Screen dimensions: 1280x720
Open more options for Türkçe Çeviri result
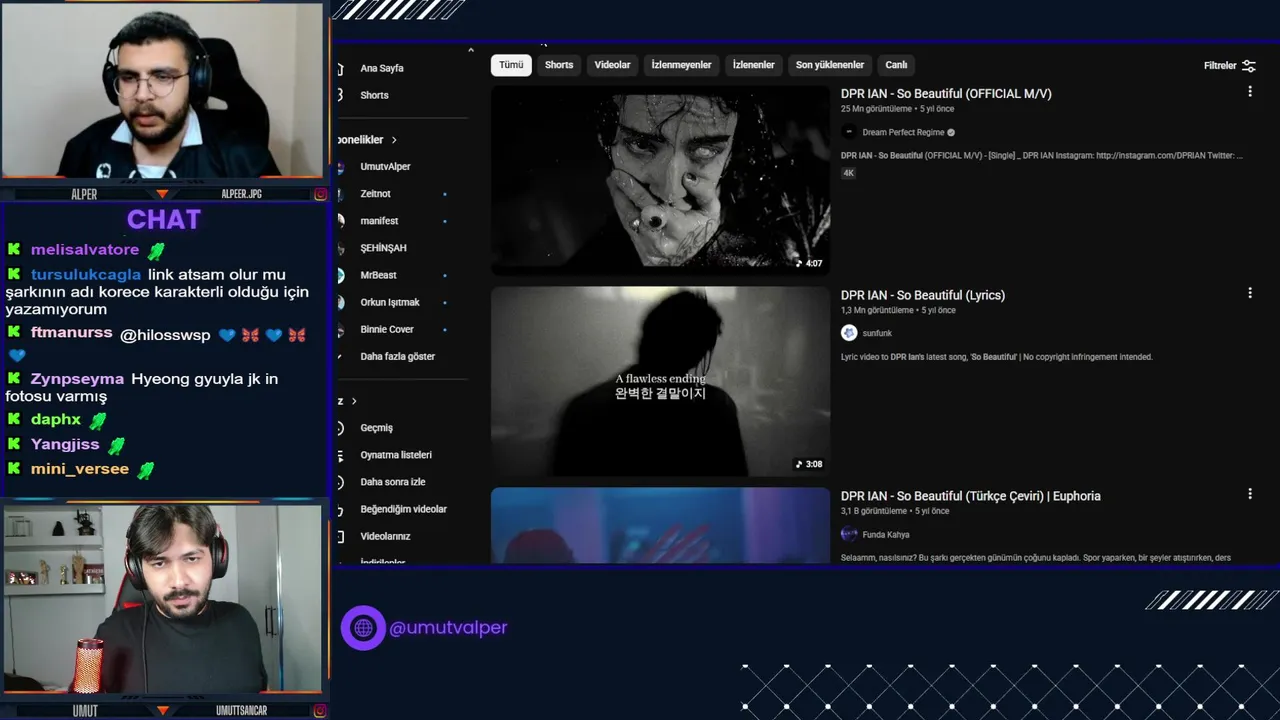[1249, 494]
